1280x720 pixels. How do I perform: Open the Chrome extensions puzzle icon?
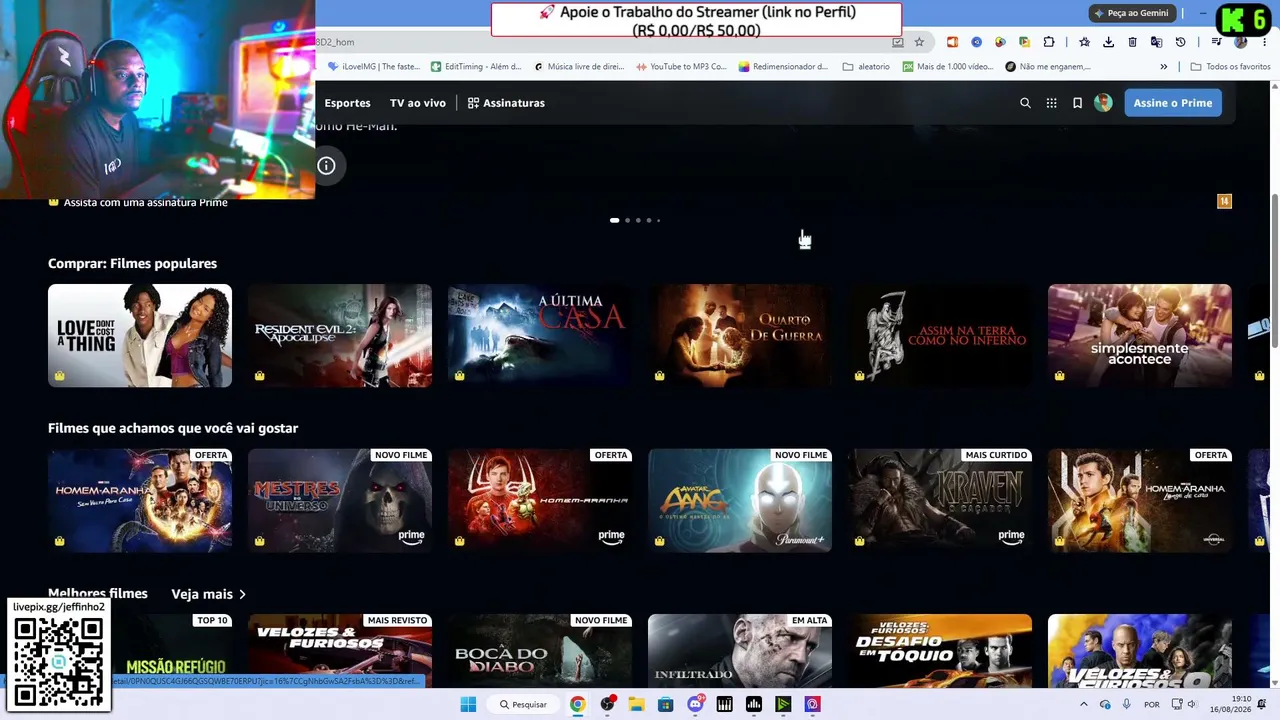click(x=1048, y=42)
